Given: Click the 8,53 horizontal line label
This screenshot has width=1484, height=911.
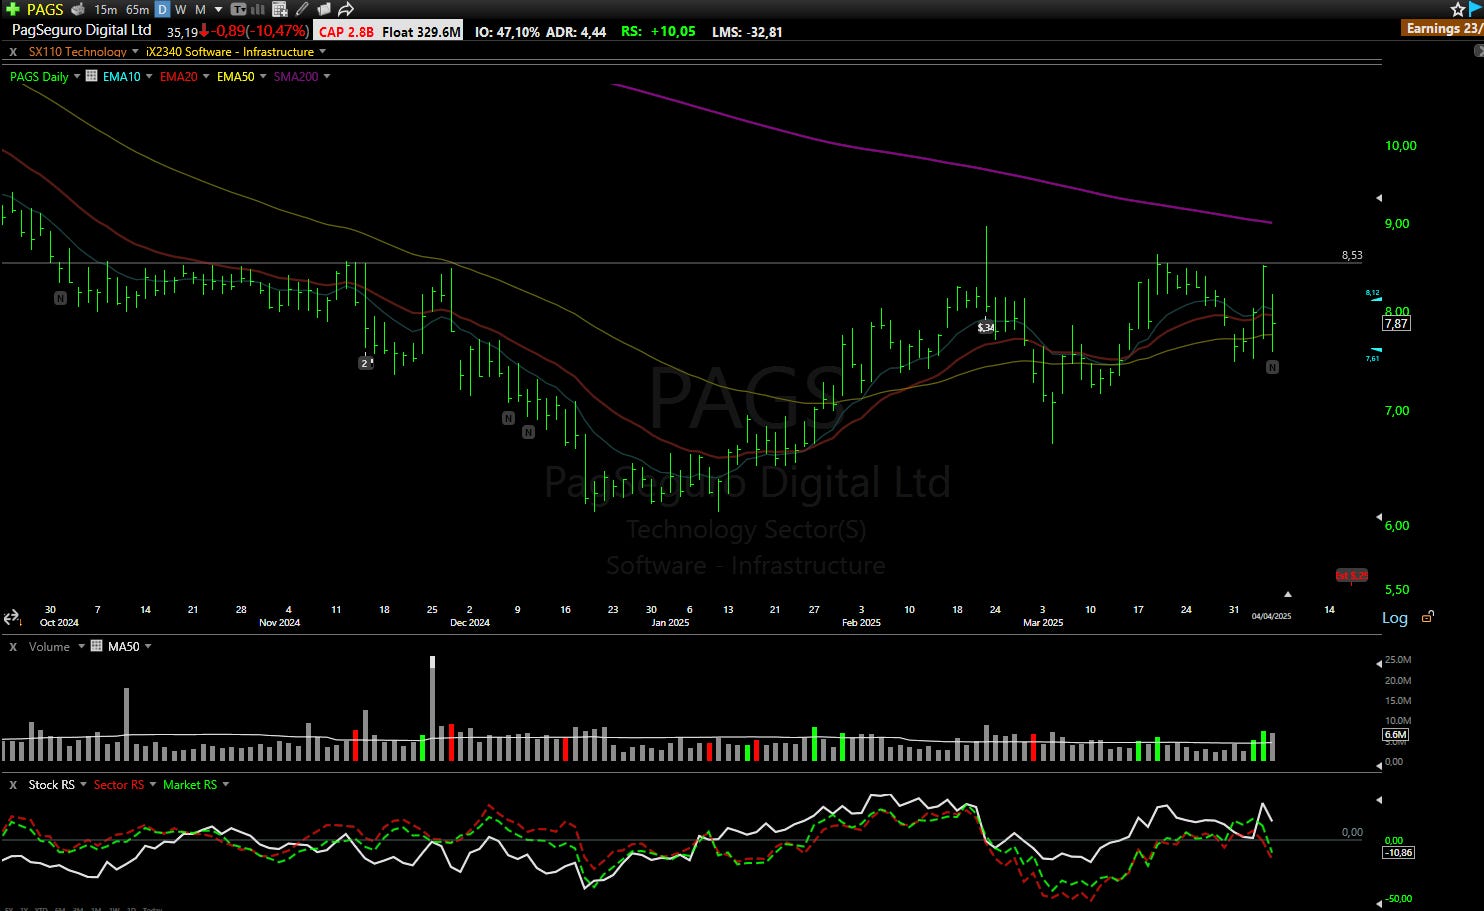Looking at the screenshot, I should click(1352, 255).
